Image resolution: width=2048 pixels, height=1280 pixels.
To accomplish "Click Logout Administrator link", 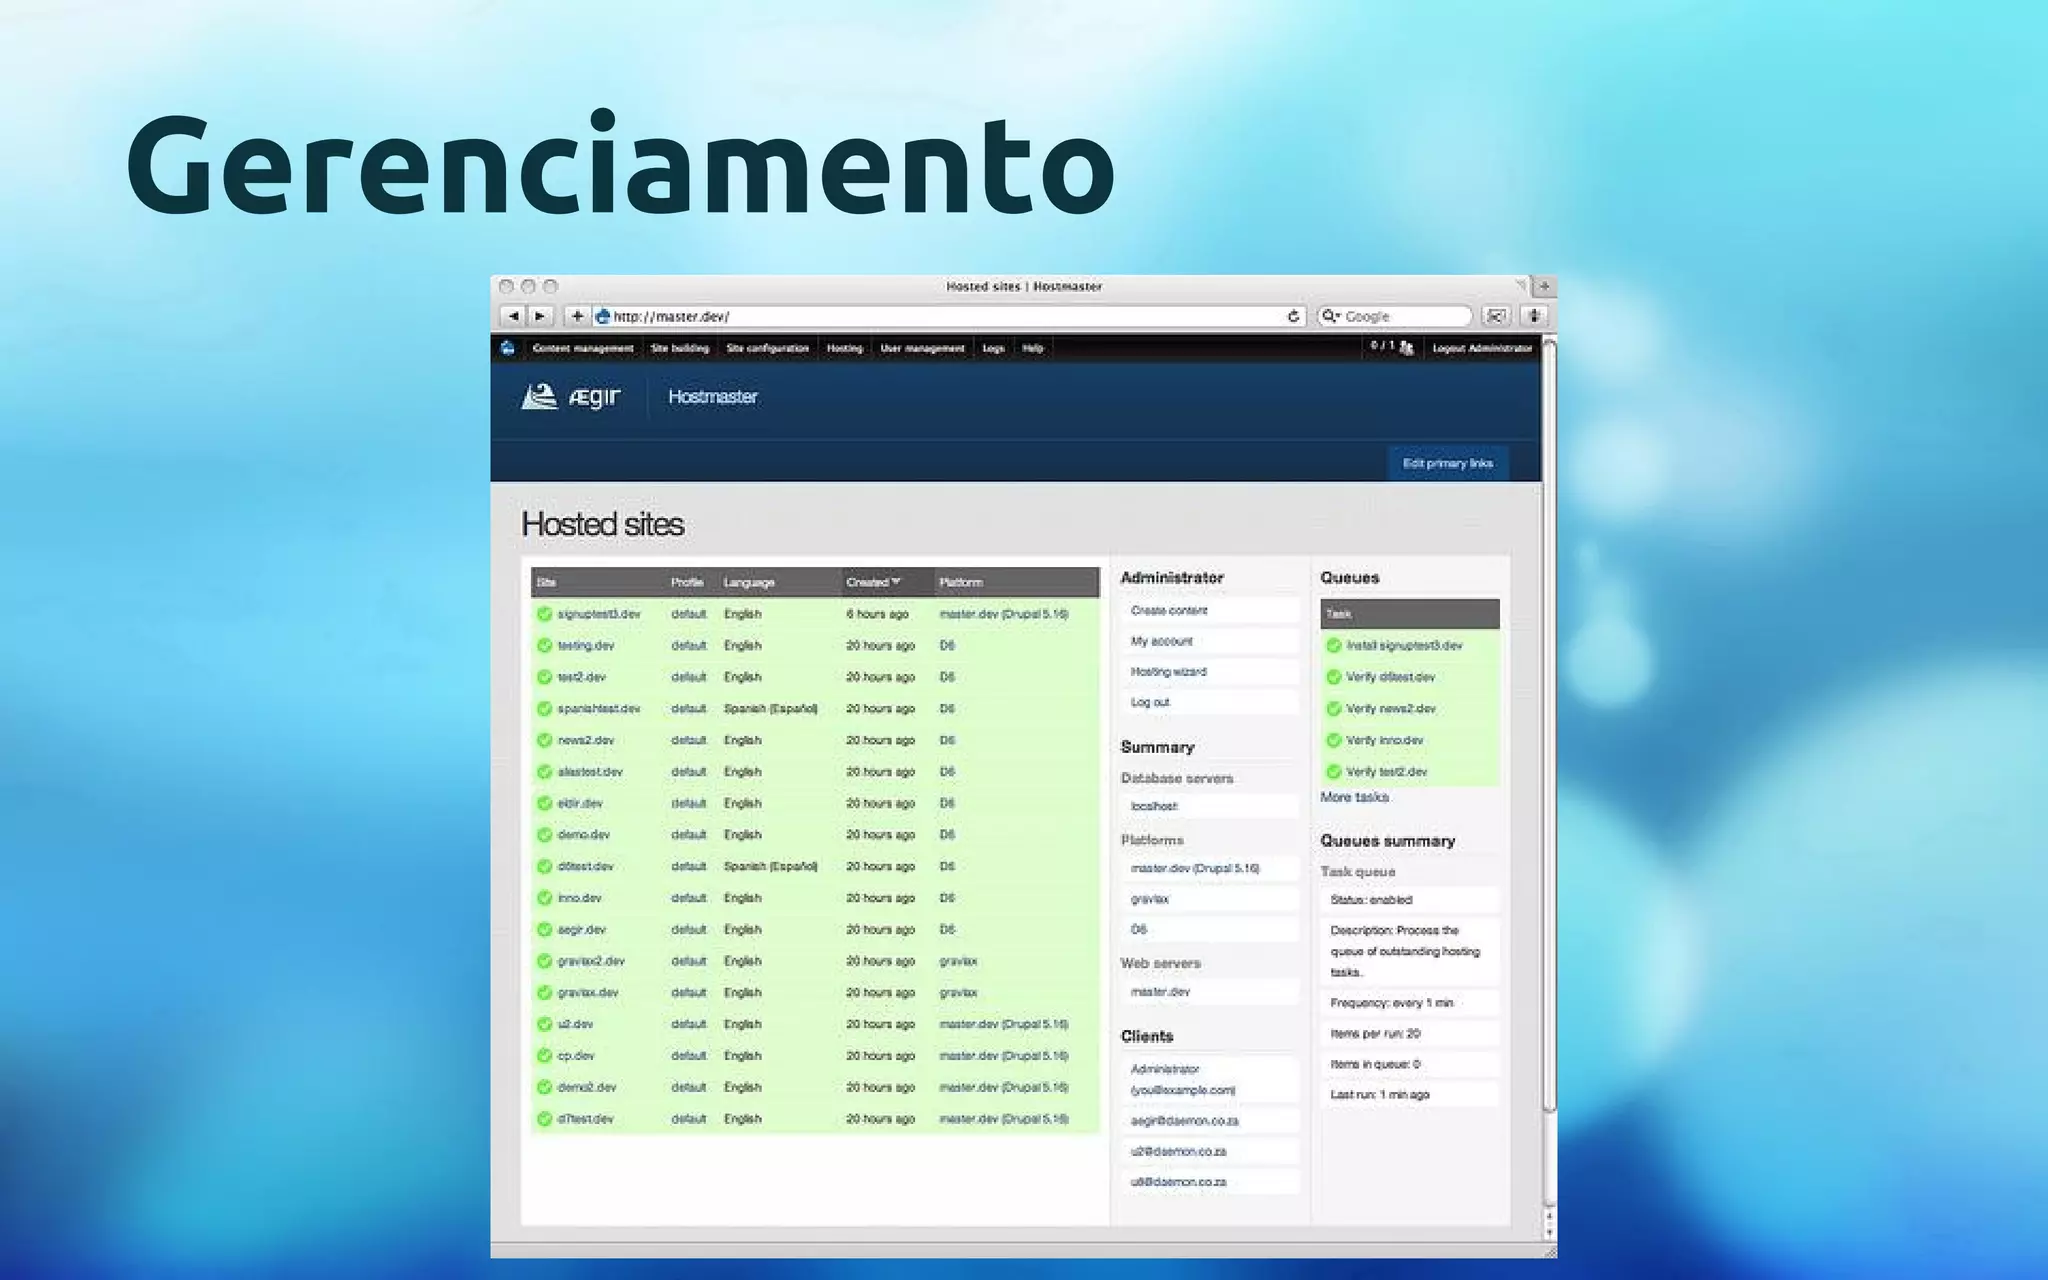I will pyautogui.click(x=1482, y=348).
